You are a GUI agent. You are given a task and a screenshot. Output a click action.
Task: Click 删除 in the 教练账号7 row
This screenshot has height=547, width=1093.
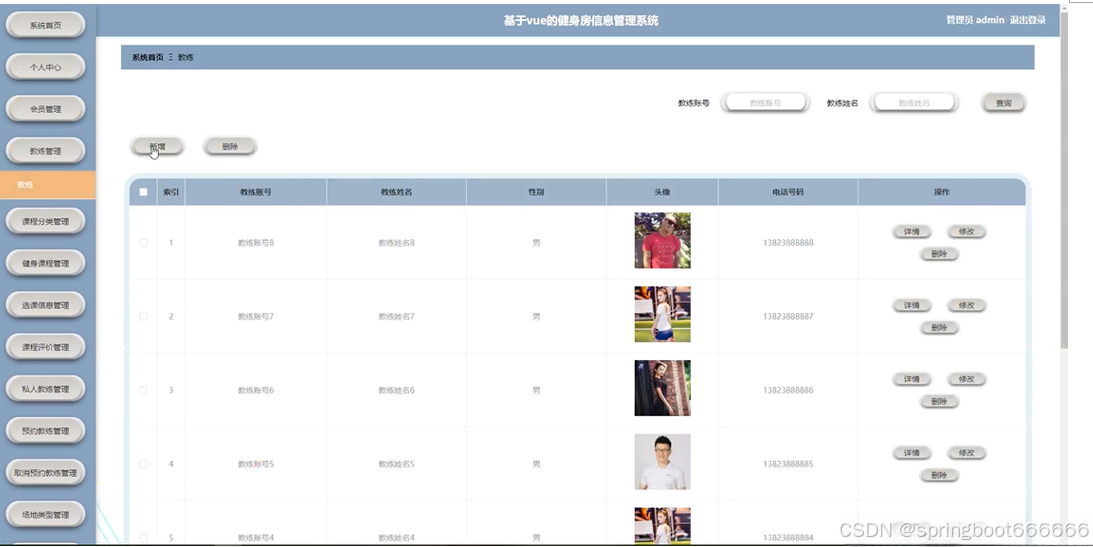tap(939, 328)
